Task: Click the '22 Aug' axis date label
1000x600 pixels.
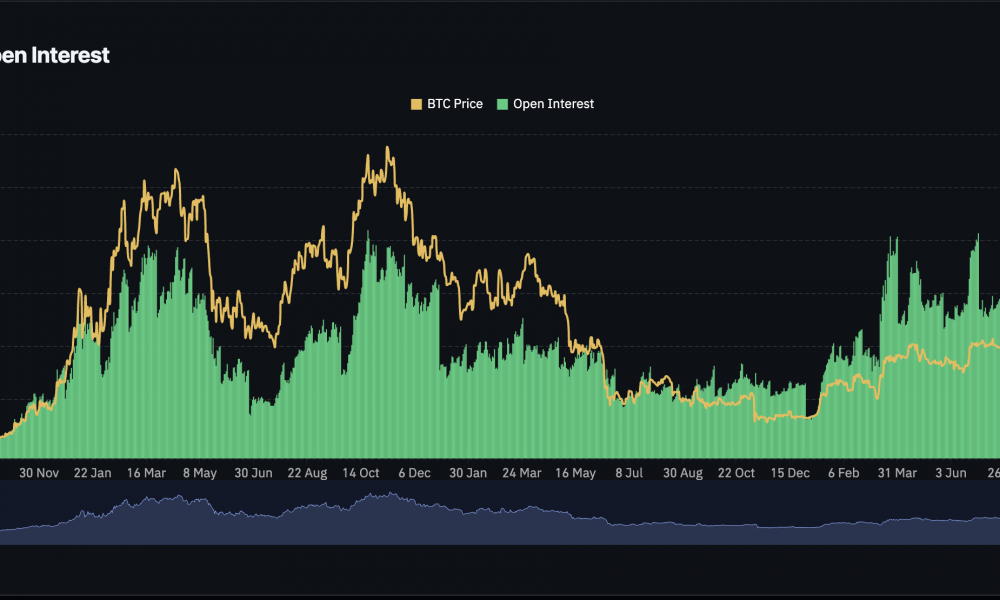Action: point(307,473)
